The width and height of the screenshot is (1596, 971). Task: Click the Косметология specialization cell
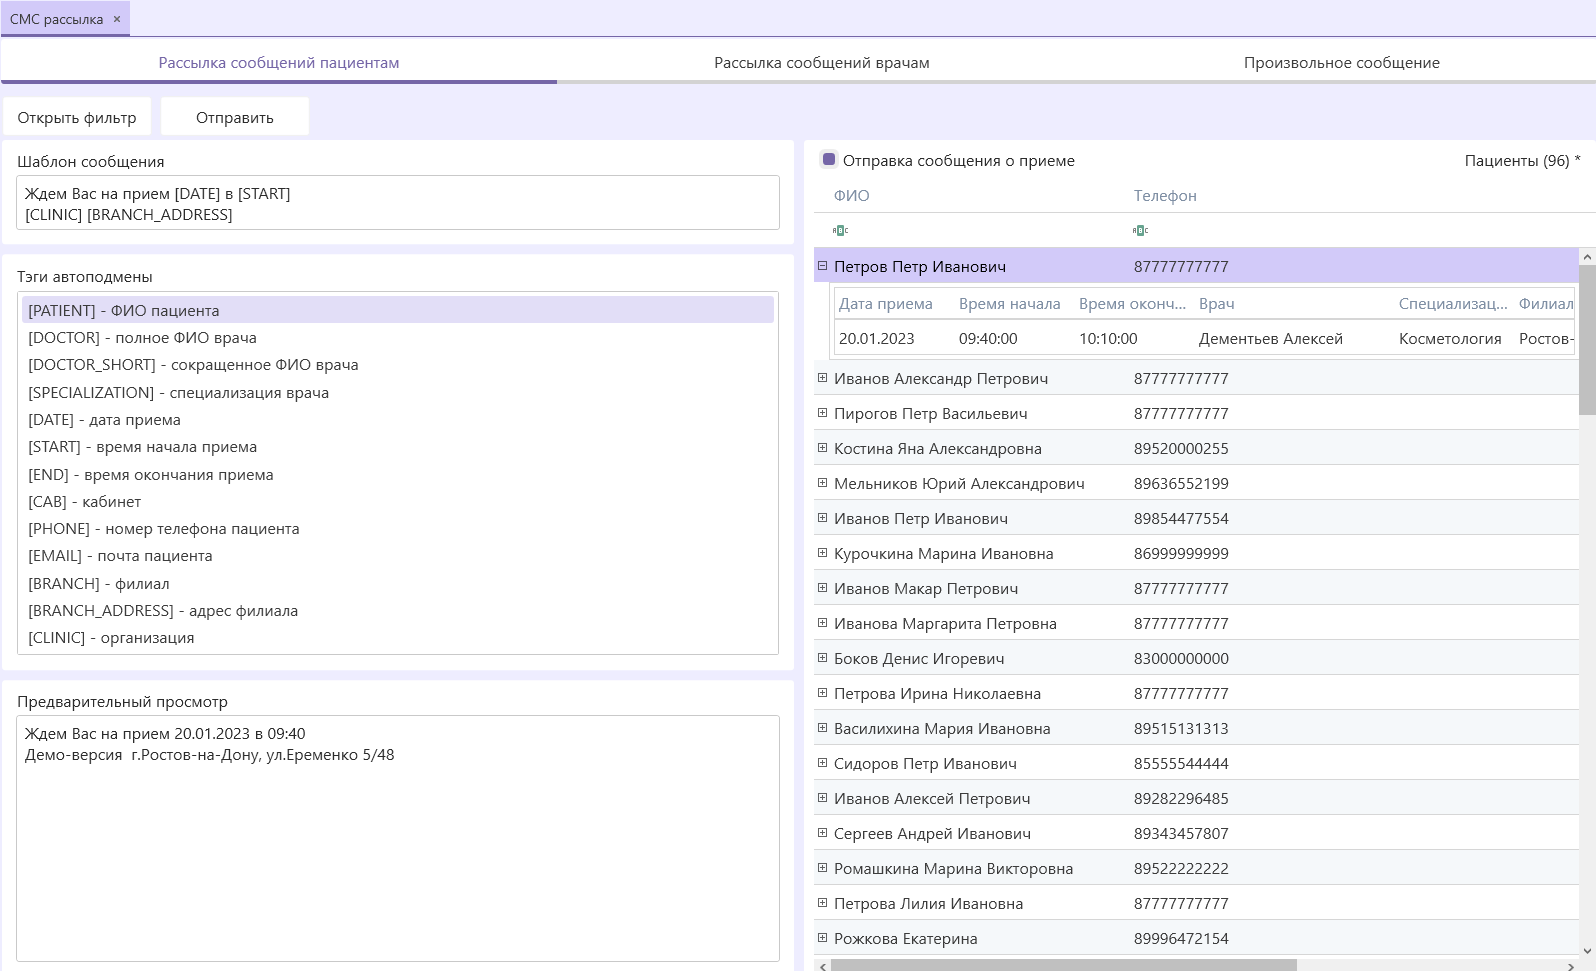[x=1450, y=338]
